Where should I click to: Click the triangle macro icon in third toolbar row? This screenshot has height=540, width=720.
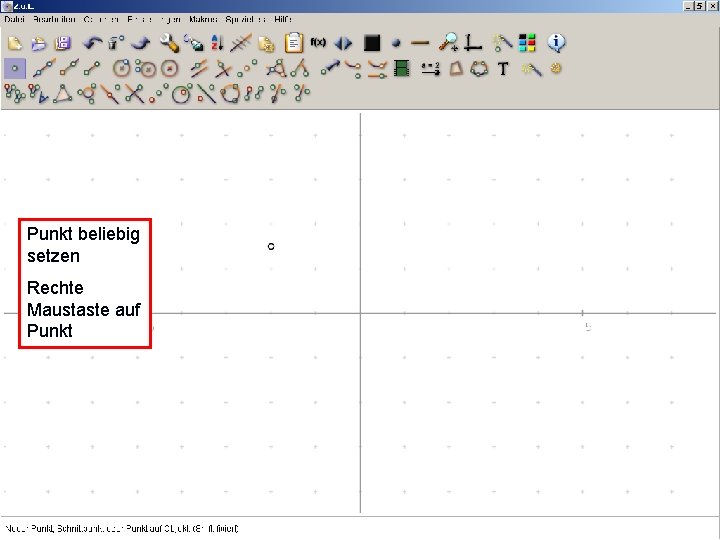pos(63,93)
